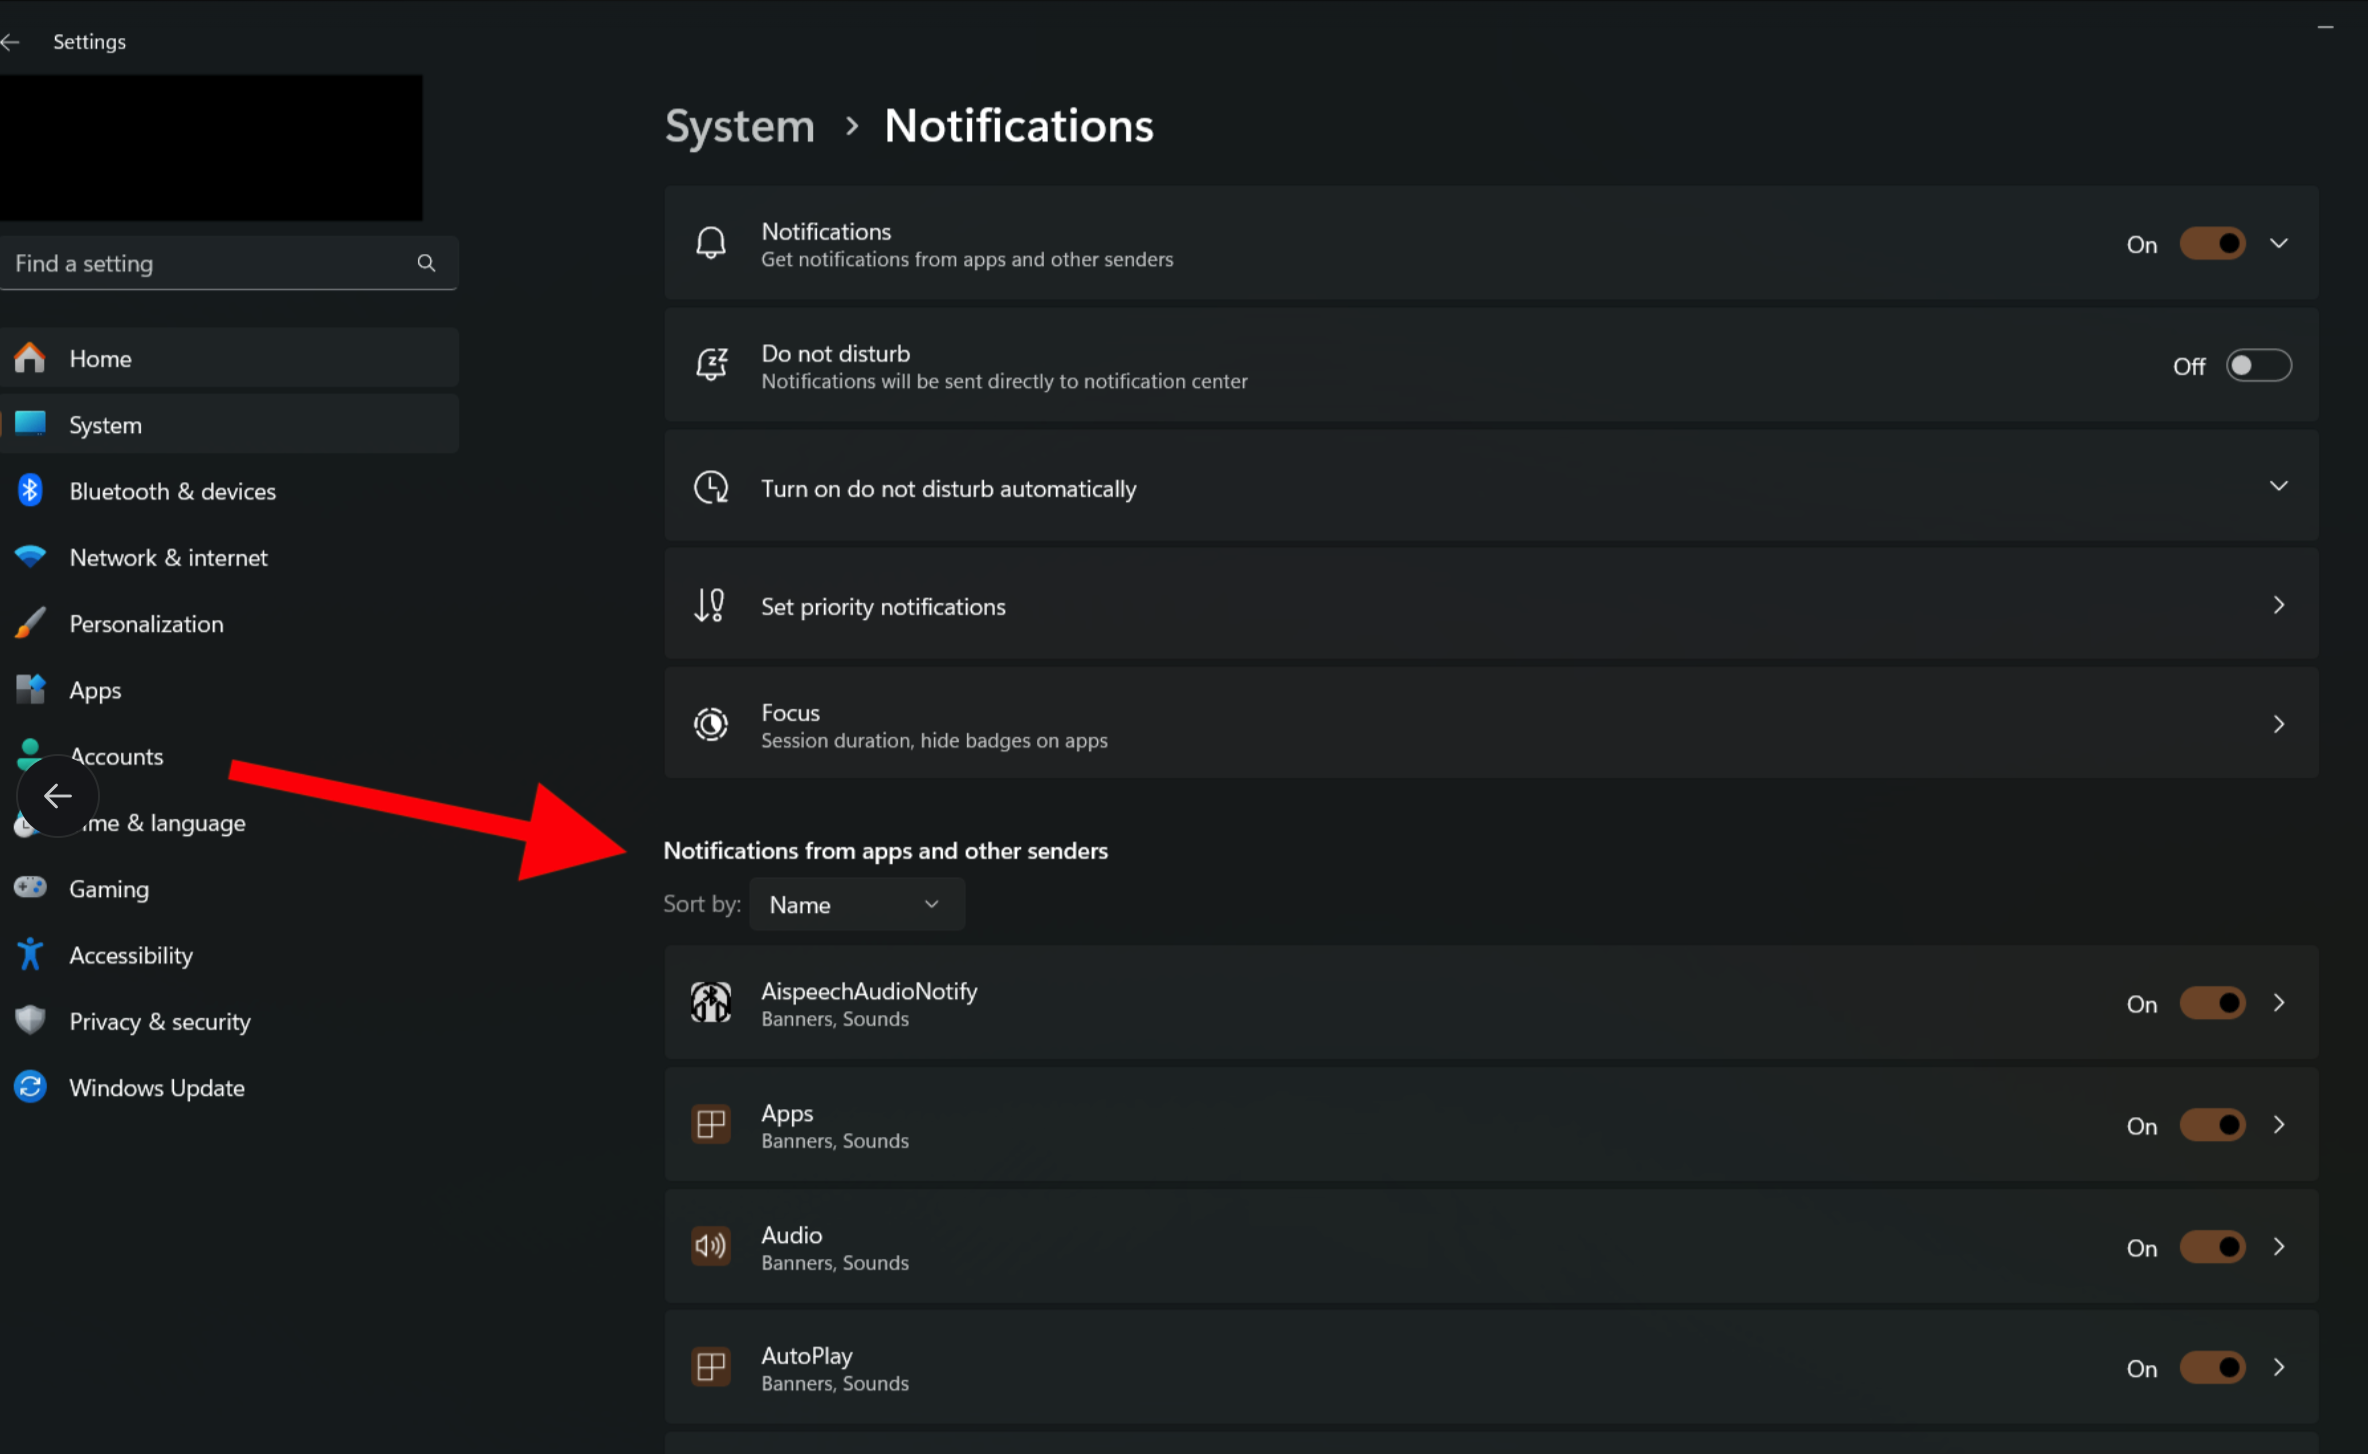The image size is (2368, 1454).
Task: Click the Audio speaker icon
Action: point(711,1247)
